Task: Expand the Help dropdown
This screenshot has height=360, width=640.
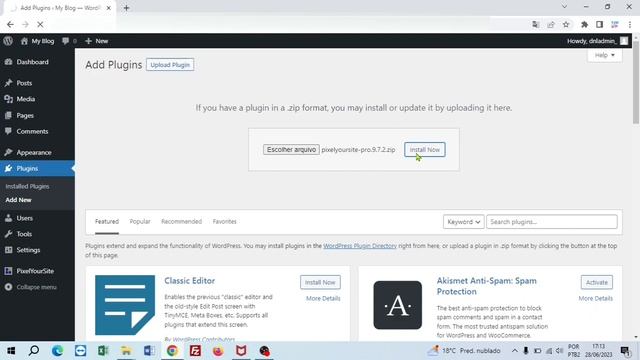Action: pyautogui.click(x=604, y=55)
